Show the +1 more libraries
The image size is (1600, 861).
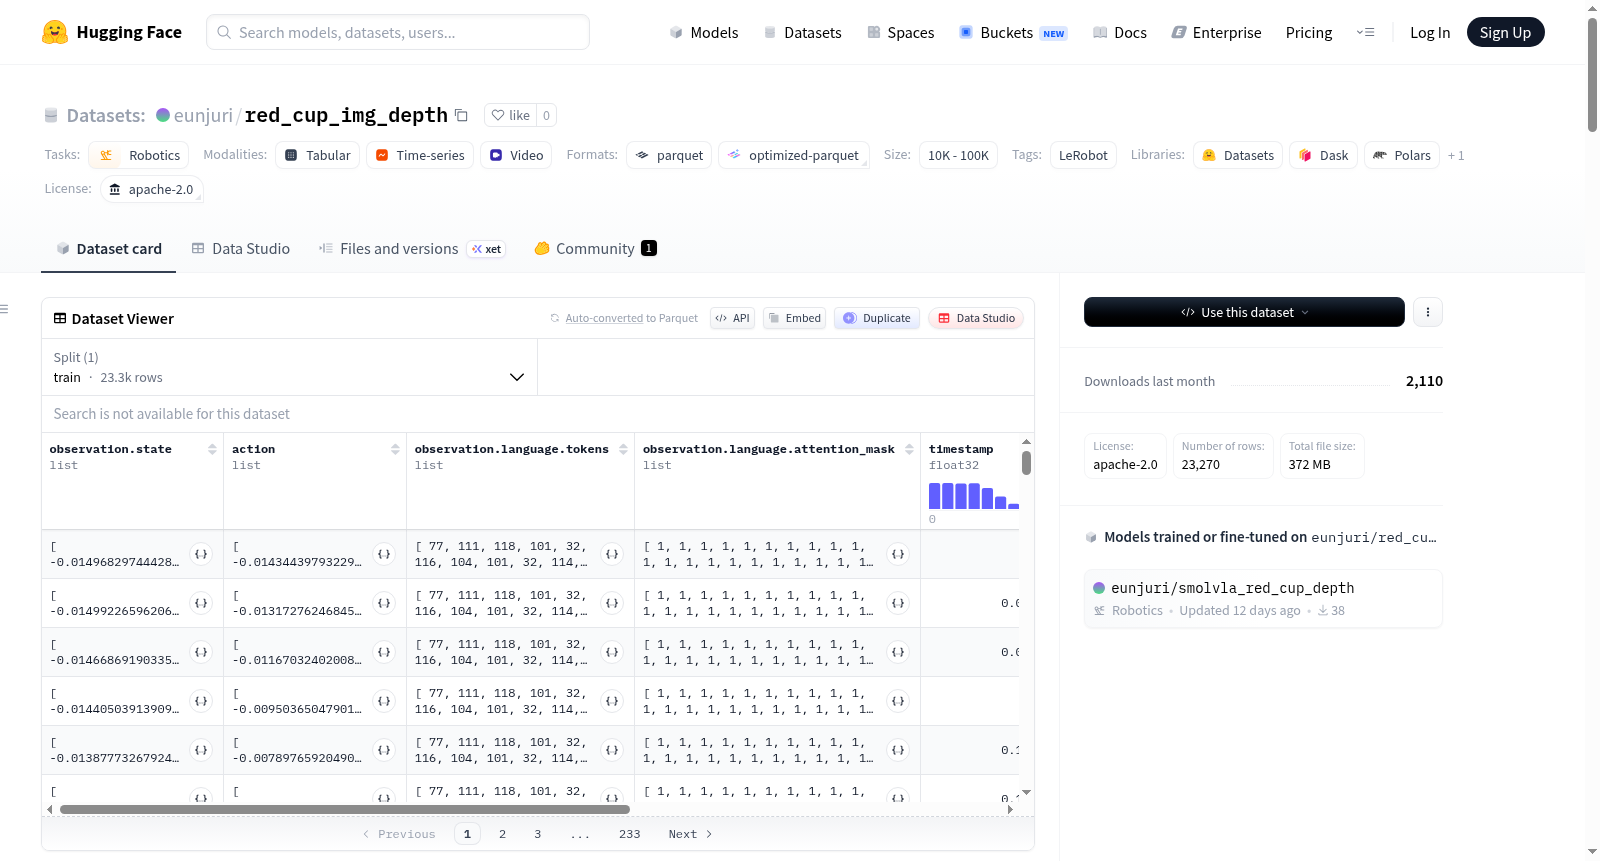click(x=1456, y=155)
